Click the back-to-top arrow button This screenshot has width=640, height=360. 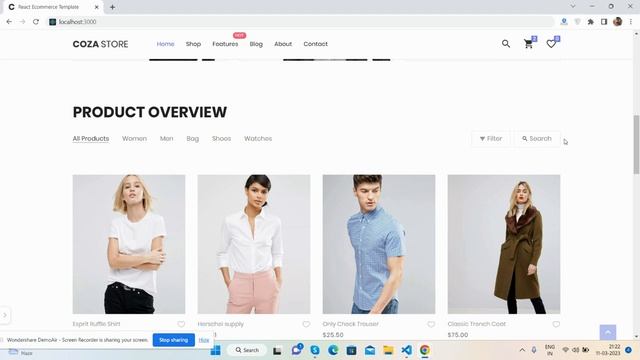608,332
